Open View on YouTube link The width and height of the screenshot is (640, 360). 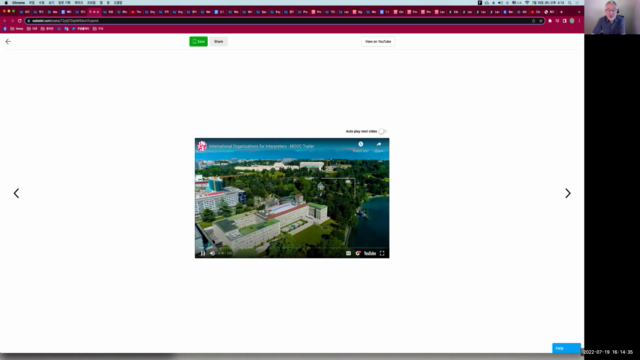click(378, 41)
